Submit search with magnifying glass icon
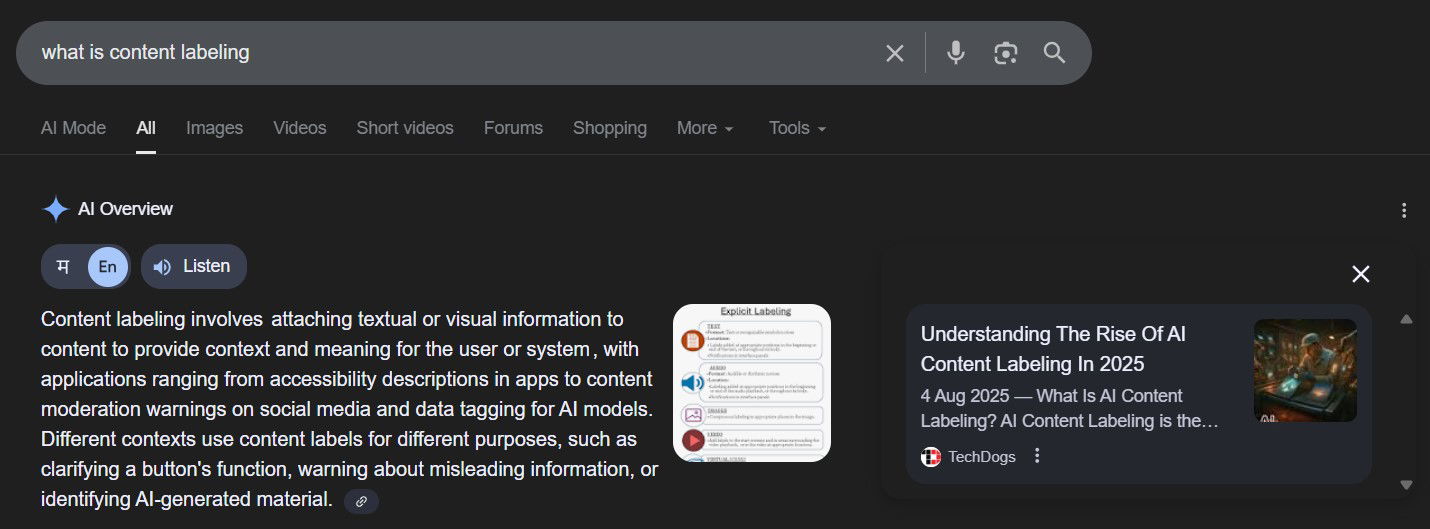 [1054, 53]
